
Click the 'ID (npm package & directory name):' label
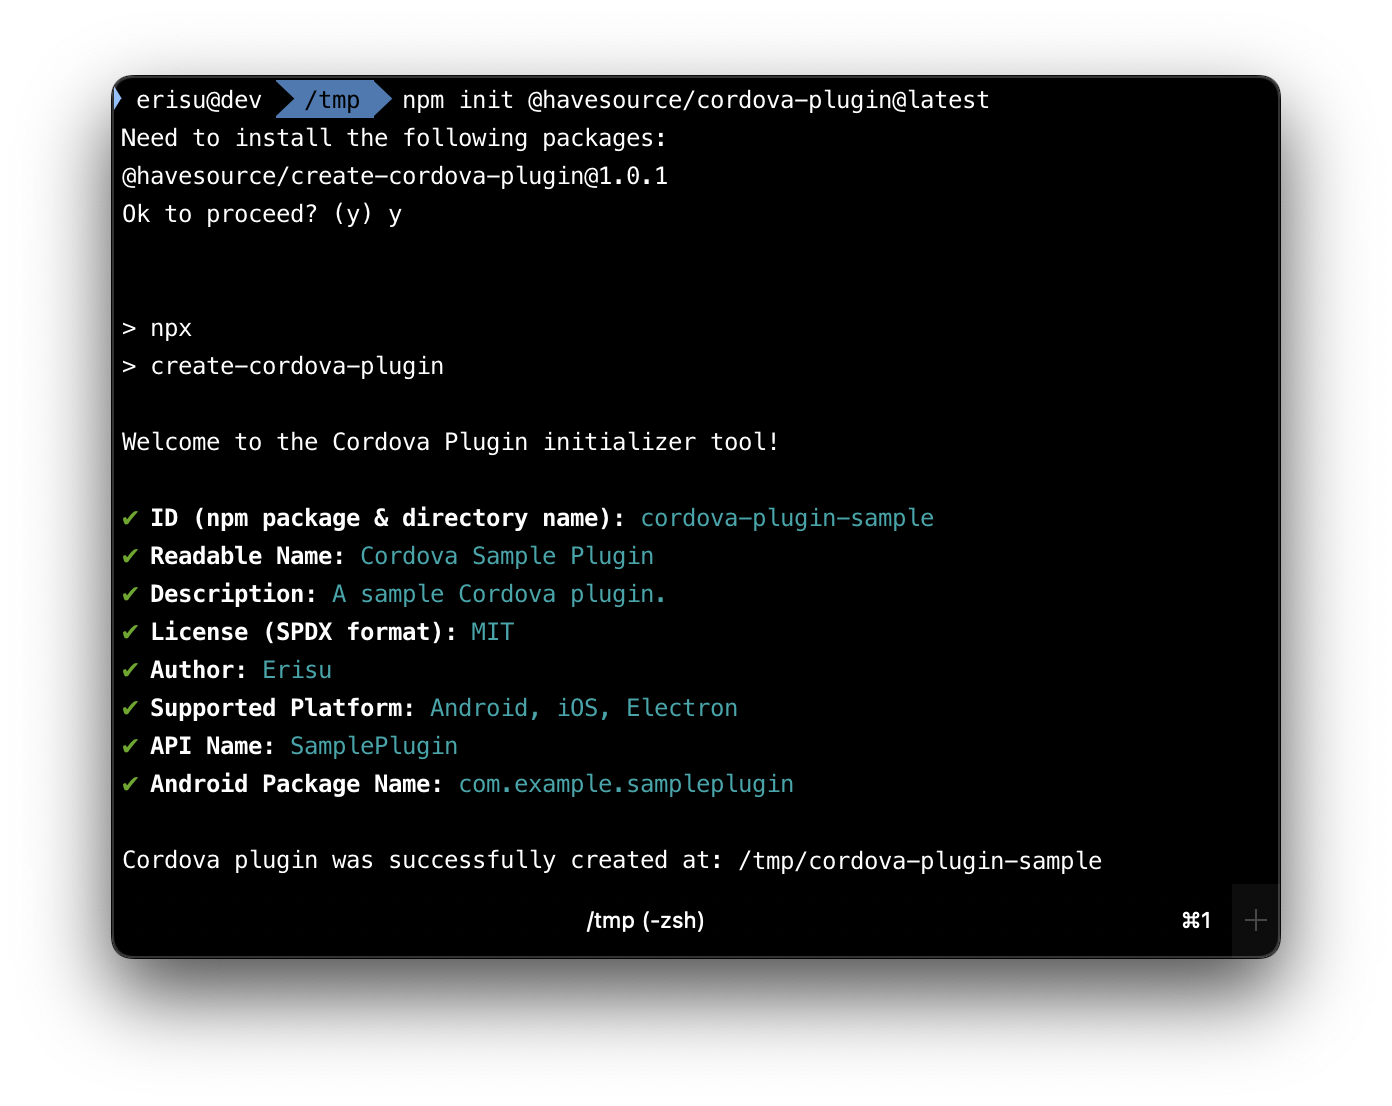pyautogui.click(x=387, y=518)
